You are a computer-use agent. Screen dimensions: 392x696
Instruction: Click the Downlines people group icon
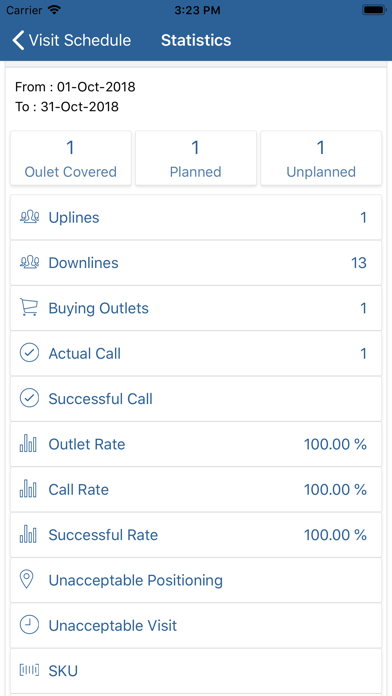29,263
